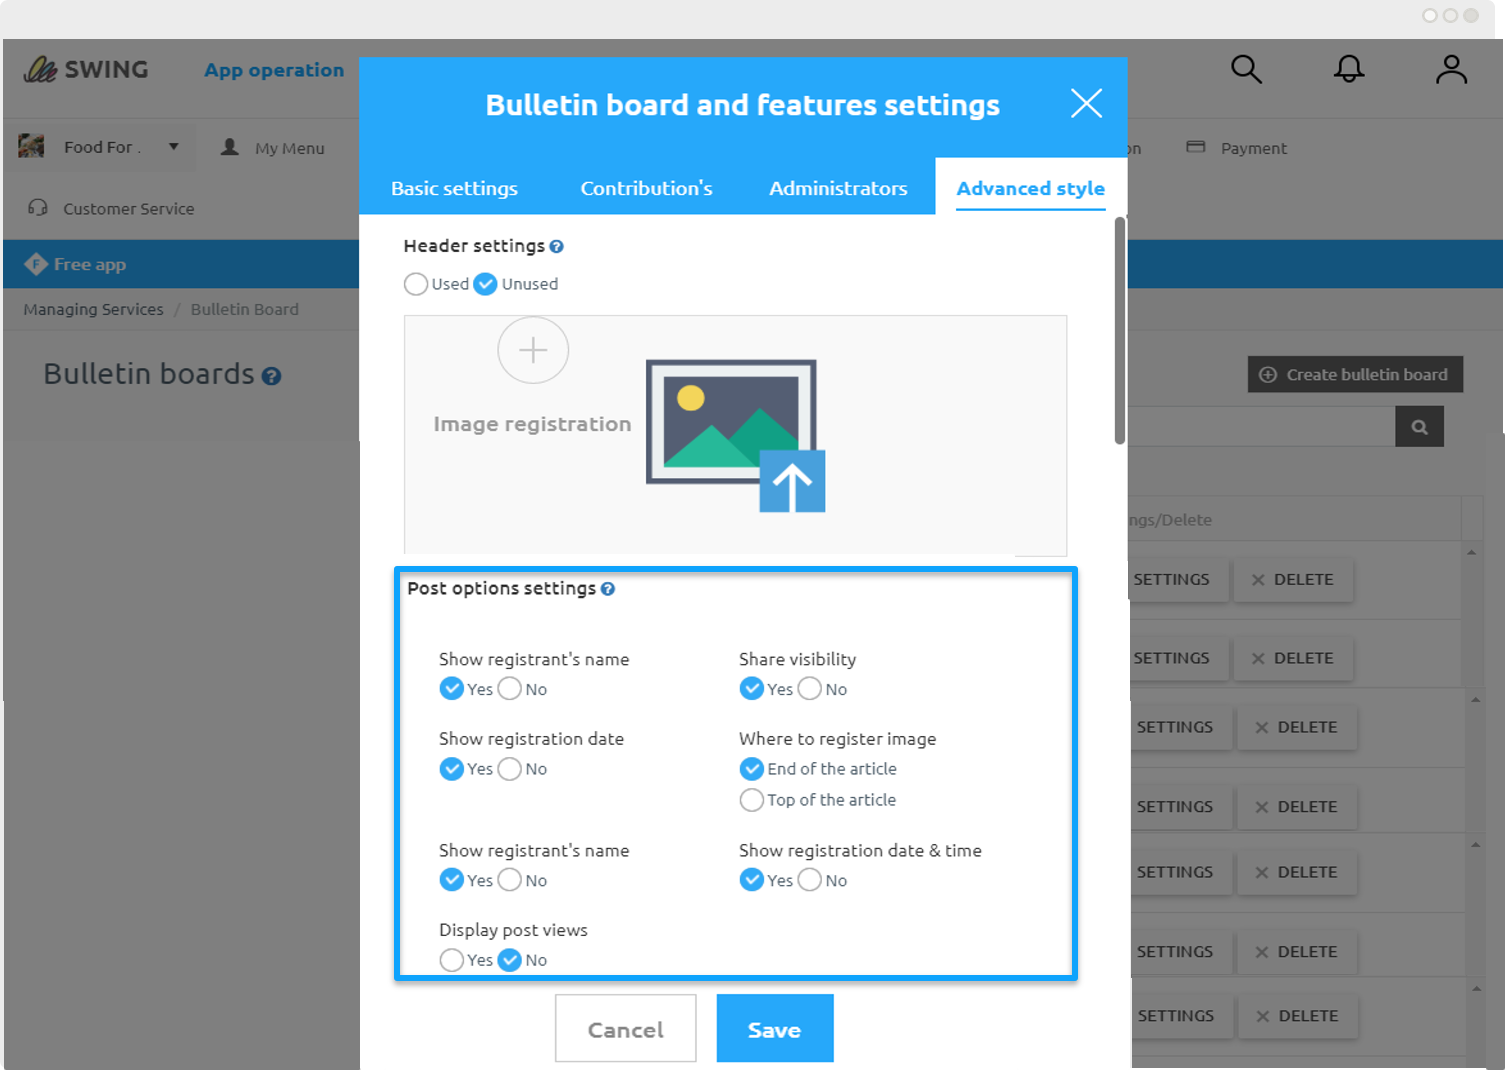The height and width of the screenshot is (1070, 1505).
Task: Open the user profile icon
Action: pos(1451,69)
